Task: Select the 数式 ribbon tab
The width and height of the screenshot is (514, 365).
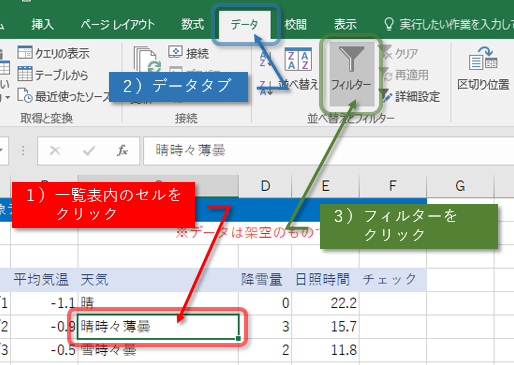Action: click(x=192, y=24)
